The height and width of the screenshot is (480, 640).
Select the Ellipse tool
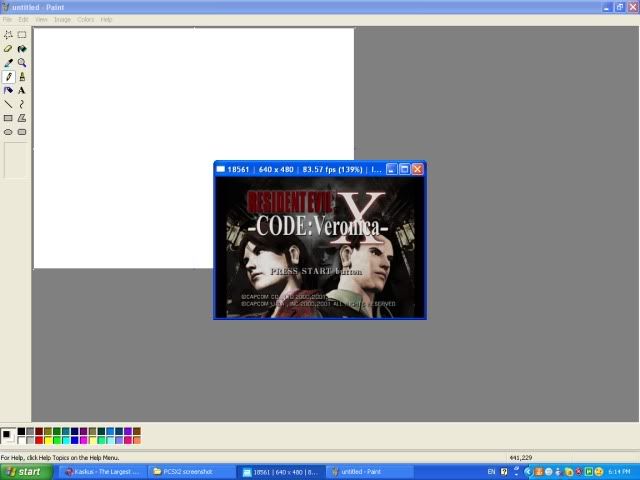pos(8,132)
